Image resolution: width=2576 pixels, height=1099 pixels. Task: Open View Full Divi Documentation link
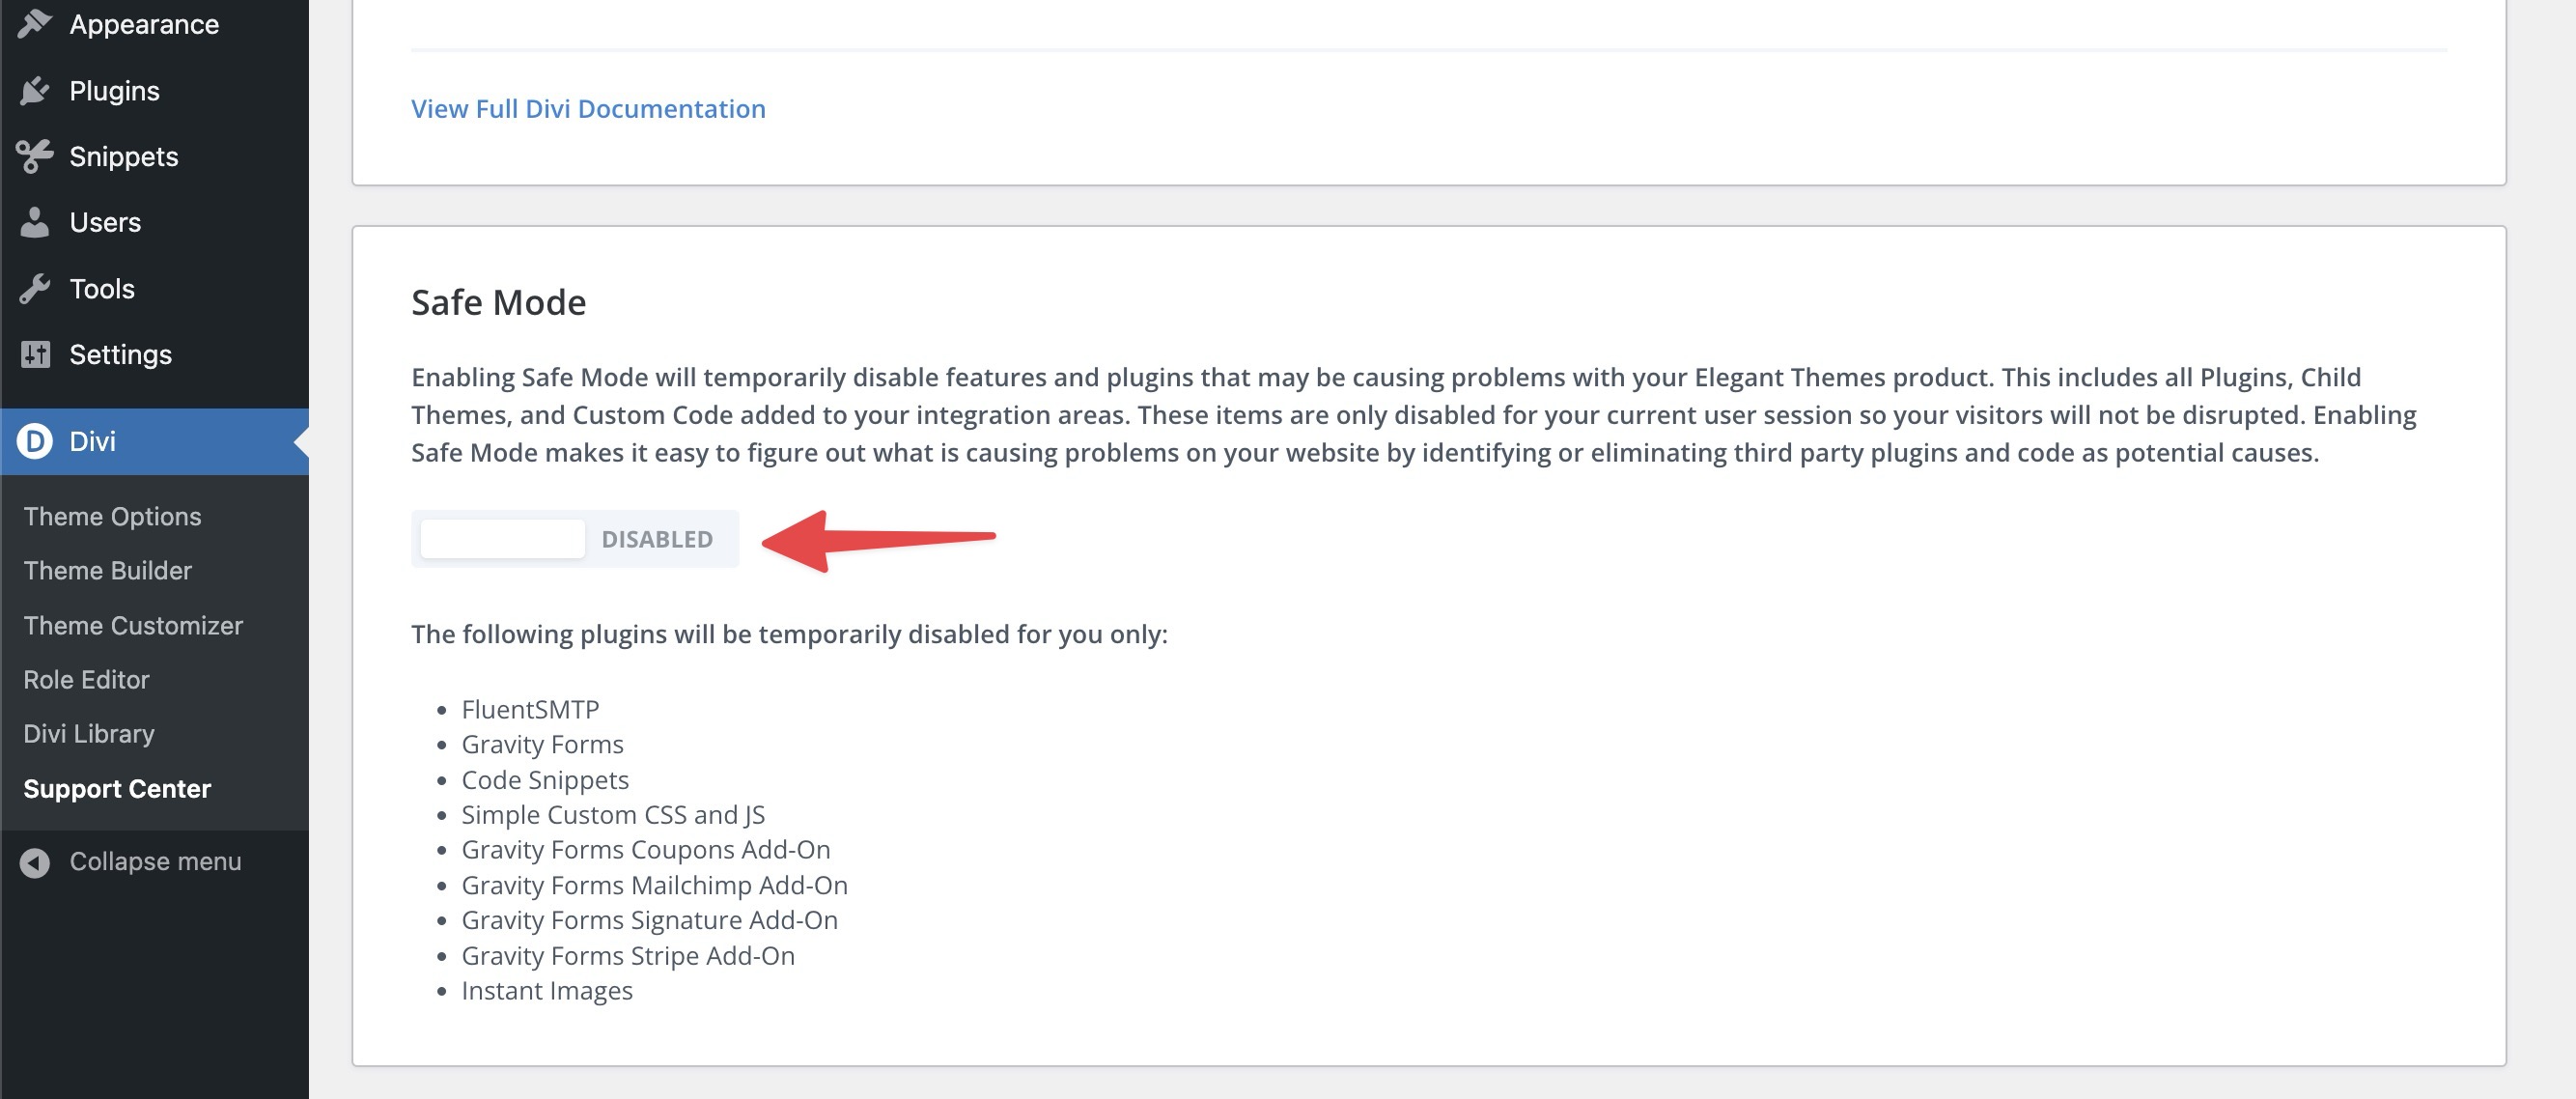click(588, 108)
